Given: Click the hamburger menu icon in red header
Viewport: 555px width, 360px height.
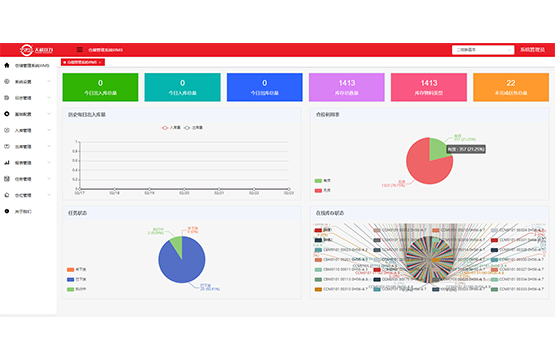Looking at the screenshot, I should click(x=80, y=50).
